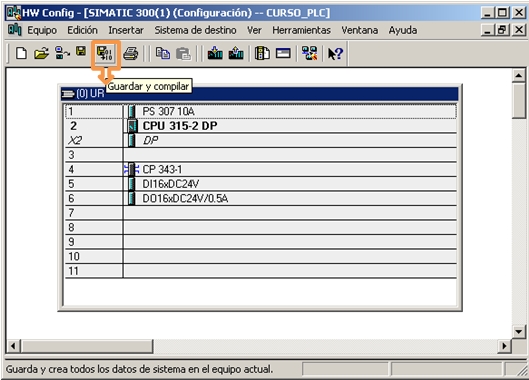Select the DP sub-slot row

(261, 140)
